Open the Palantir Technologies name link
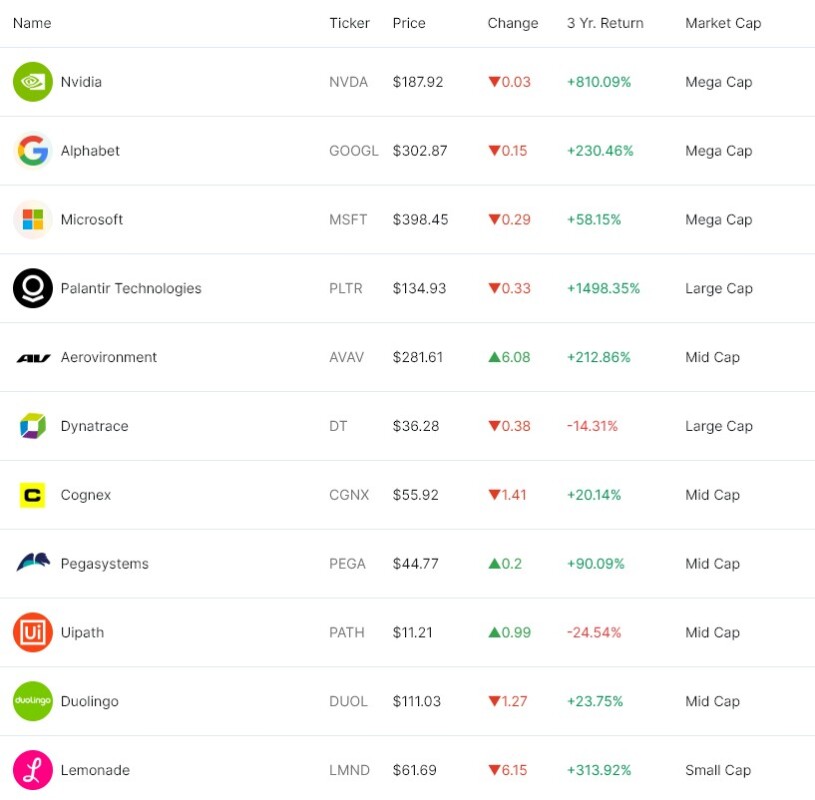Viewport: 815px width, 800px height. [x=131, y=289]
